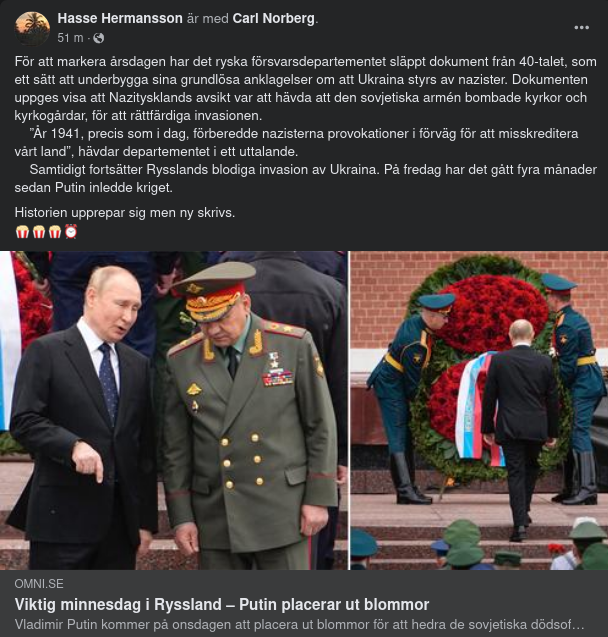Click the alarm clock emoji

(71, 232)
